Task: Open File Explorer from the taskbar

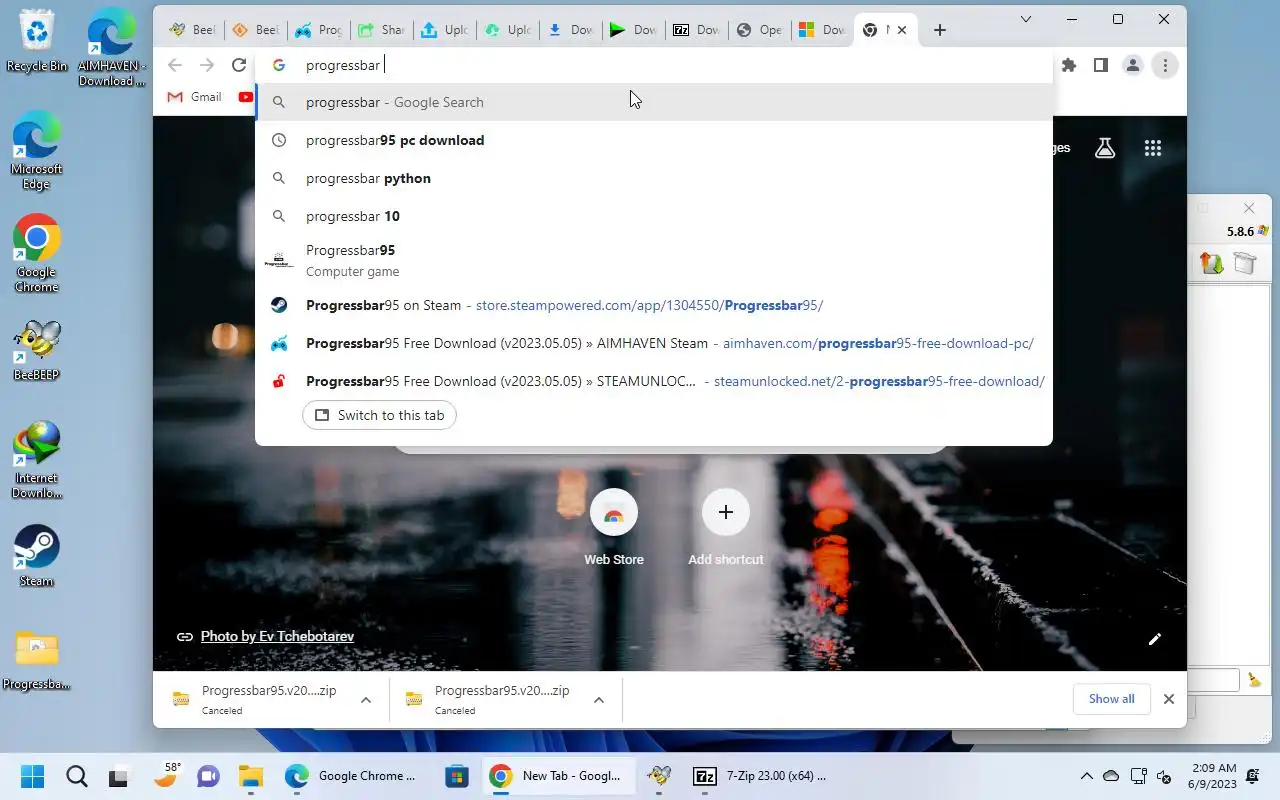Action: click(250, 776)
